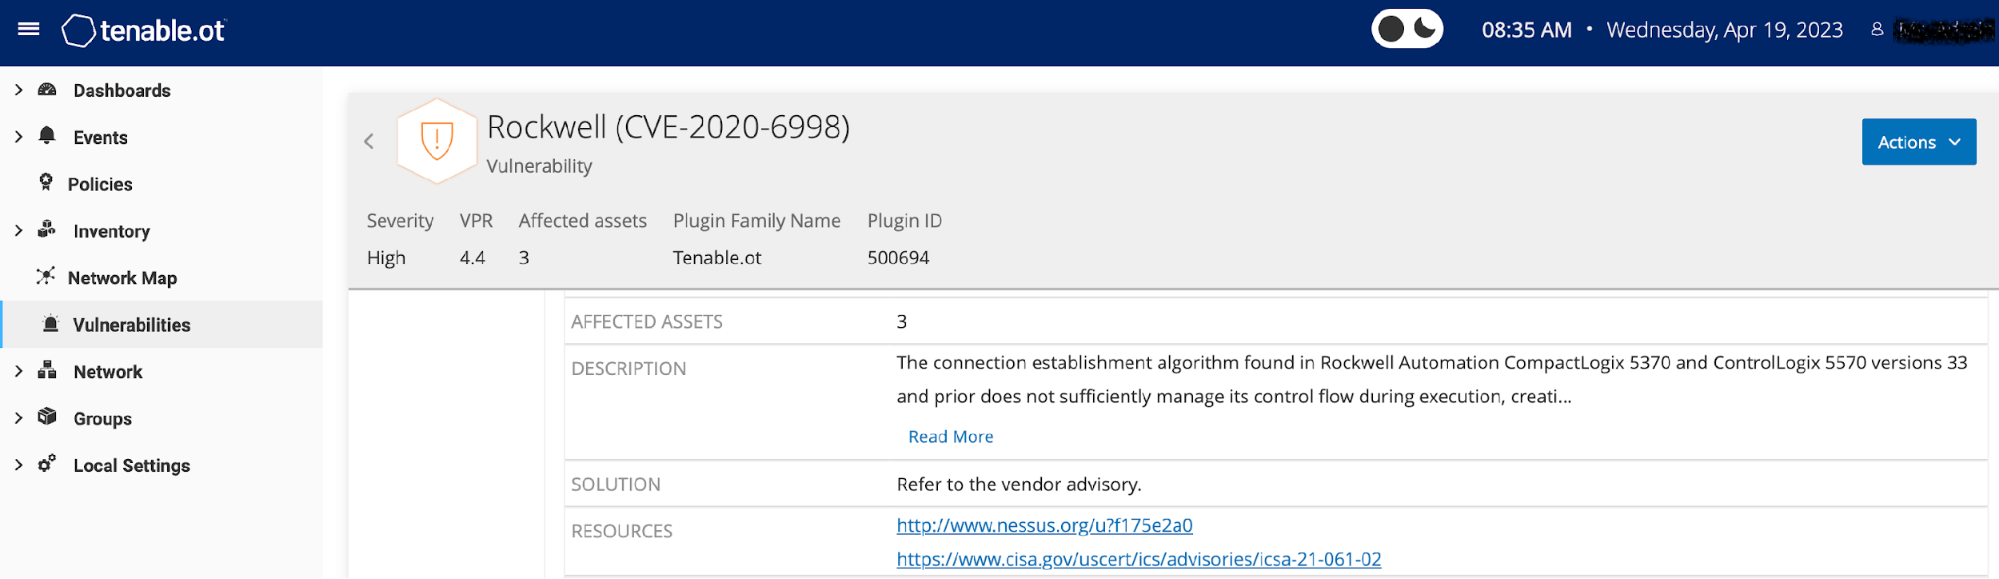This screenshot has height=579, width=1999.
Task: Open the hamburger main menu
Action: [x=29, y=29]
